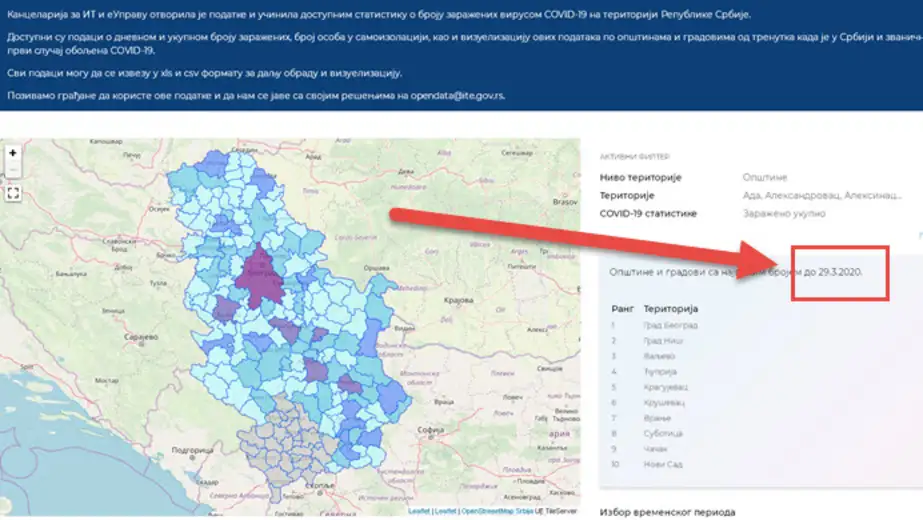Zoom out on the map
Image resolution: width=923 pixels, height=520 pixels.
click(x=13, y=172)
